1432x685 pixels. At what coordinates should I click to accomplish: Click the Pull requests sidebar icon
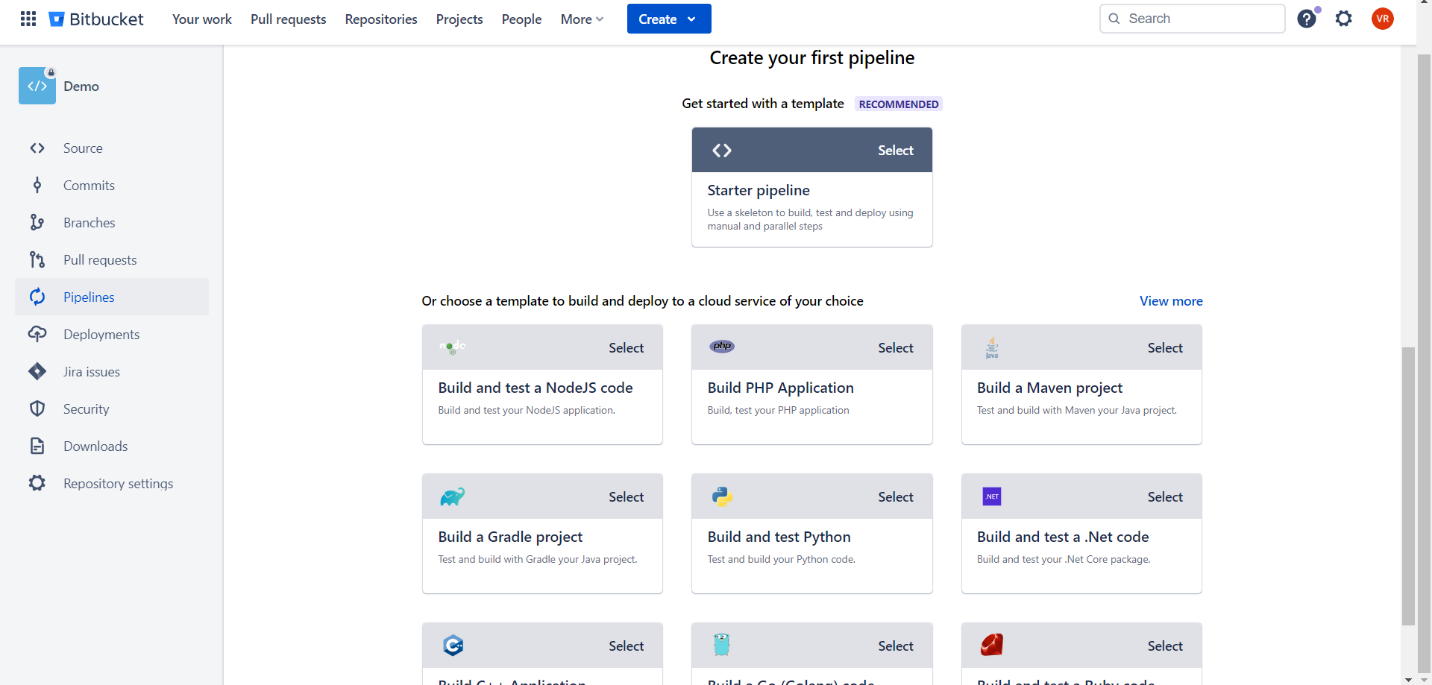click(x=37, y=260)
